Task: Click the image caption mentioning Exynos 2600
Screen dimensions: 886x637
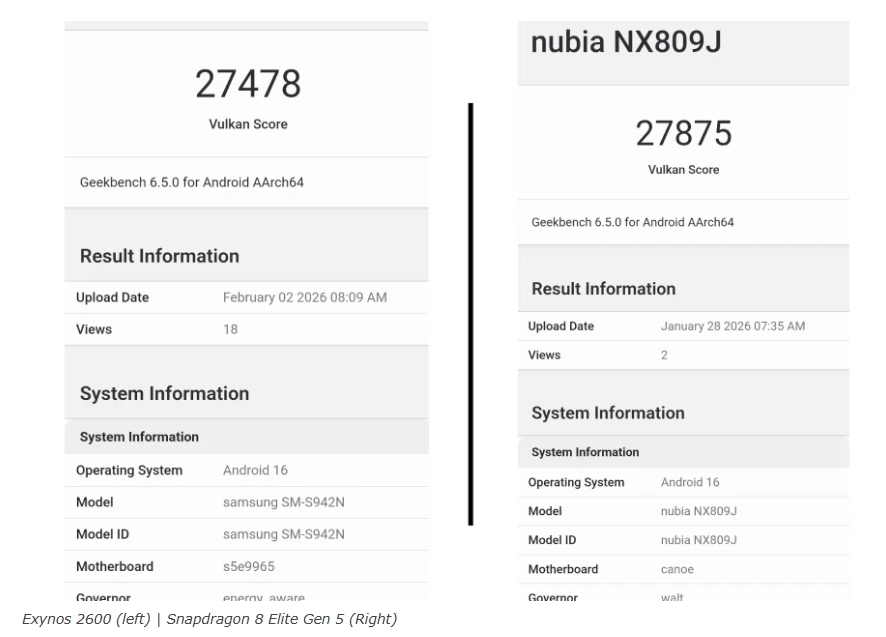Action: [209, 619]
